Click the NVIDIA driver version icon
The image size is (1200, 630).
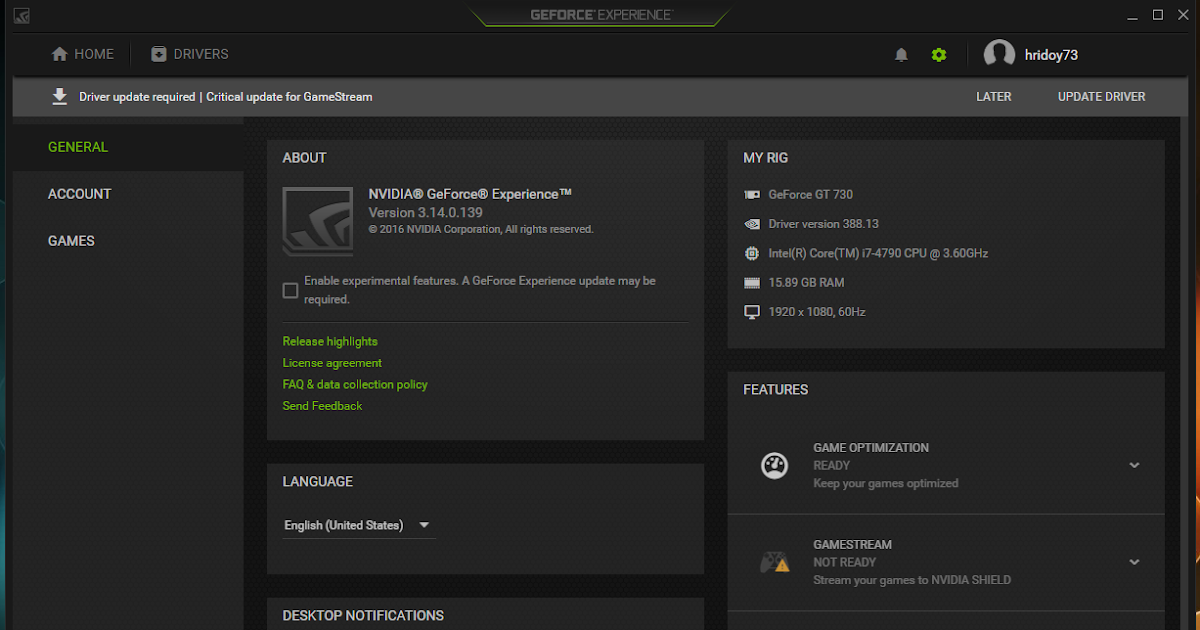point(752,224)
